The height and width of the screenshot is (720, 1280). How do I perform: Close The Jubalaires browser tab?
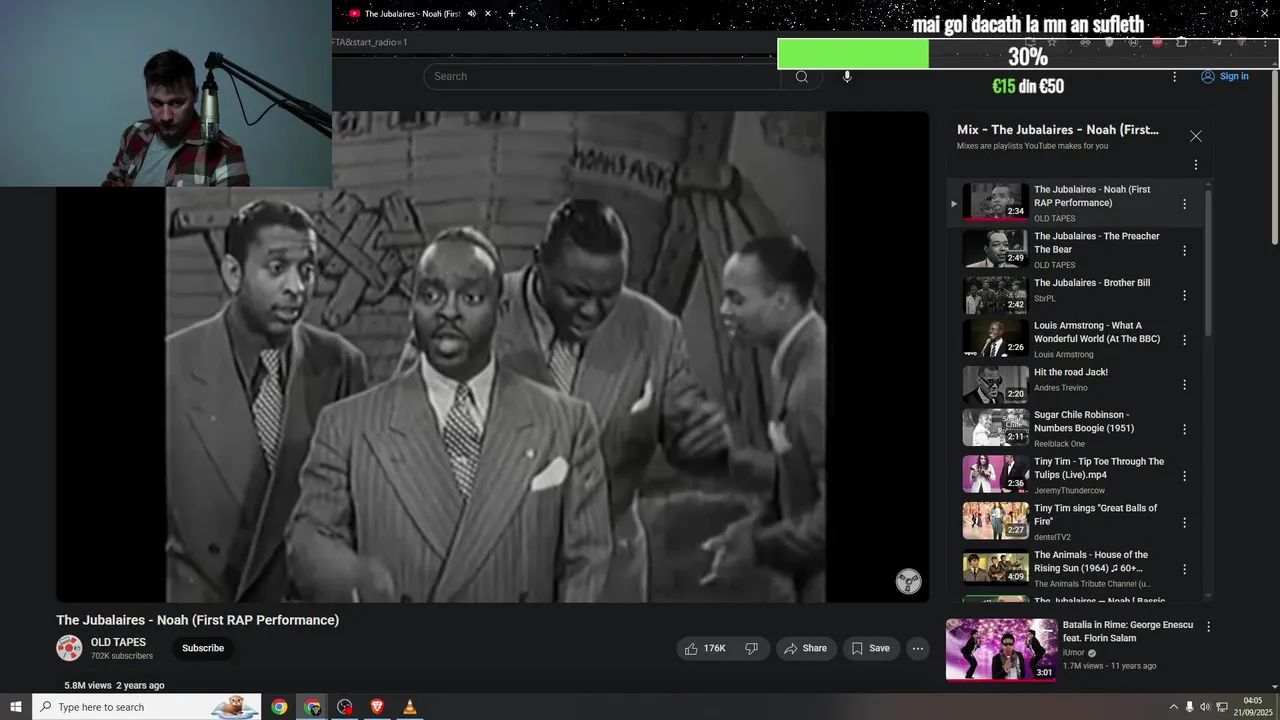[488, 13]
